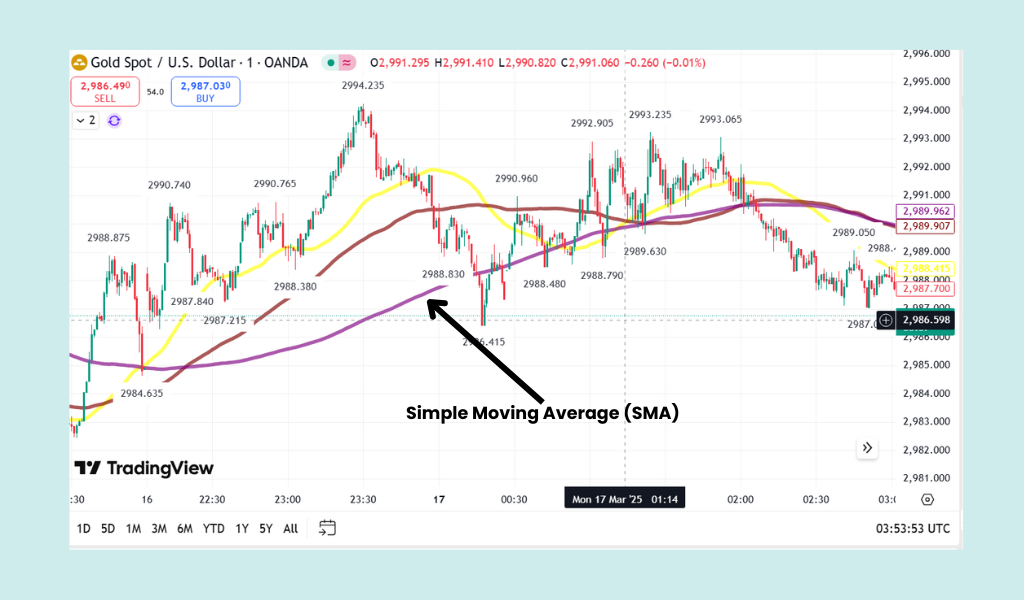This screenshot has width=1024, height=600.
Task: Click the 2993.235 peak label
Action: tap(650, 115)
